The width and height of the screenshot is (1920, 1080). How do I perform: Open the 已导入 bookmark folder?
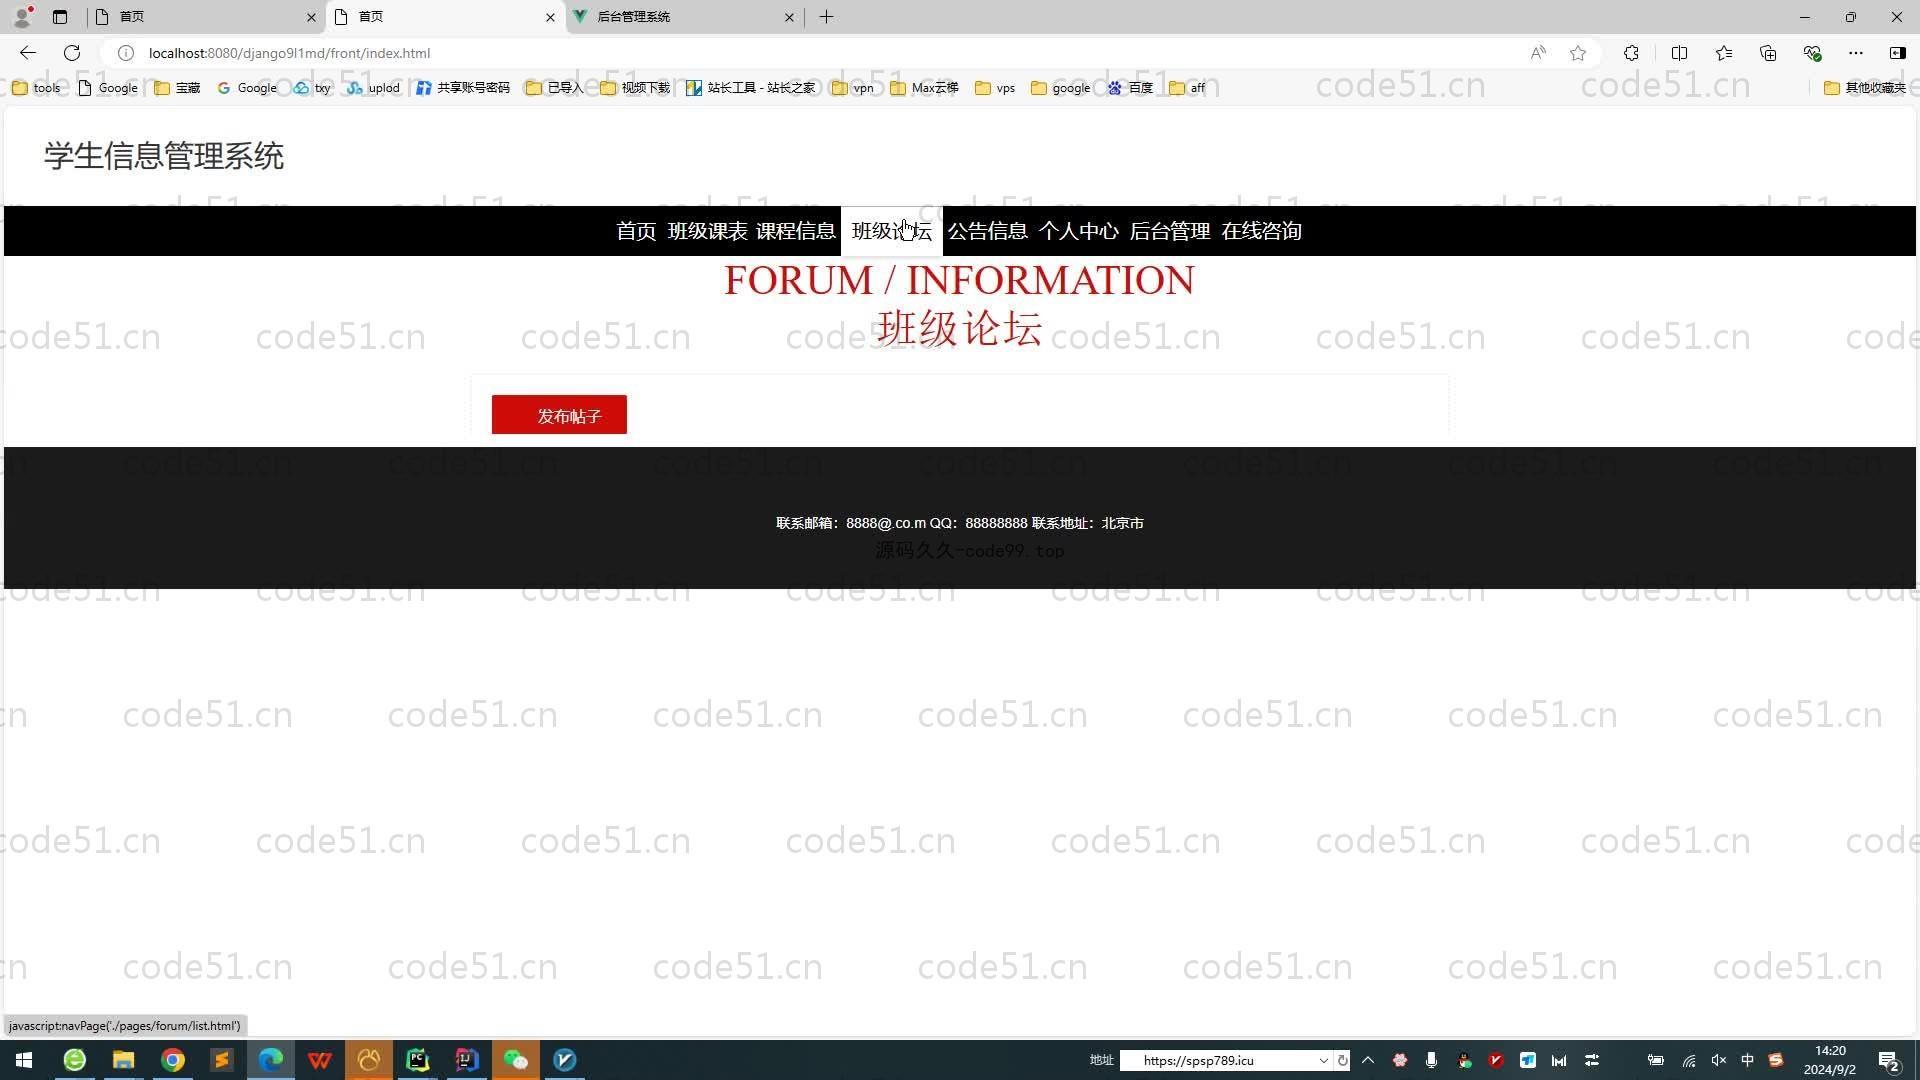click(554, 88)
